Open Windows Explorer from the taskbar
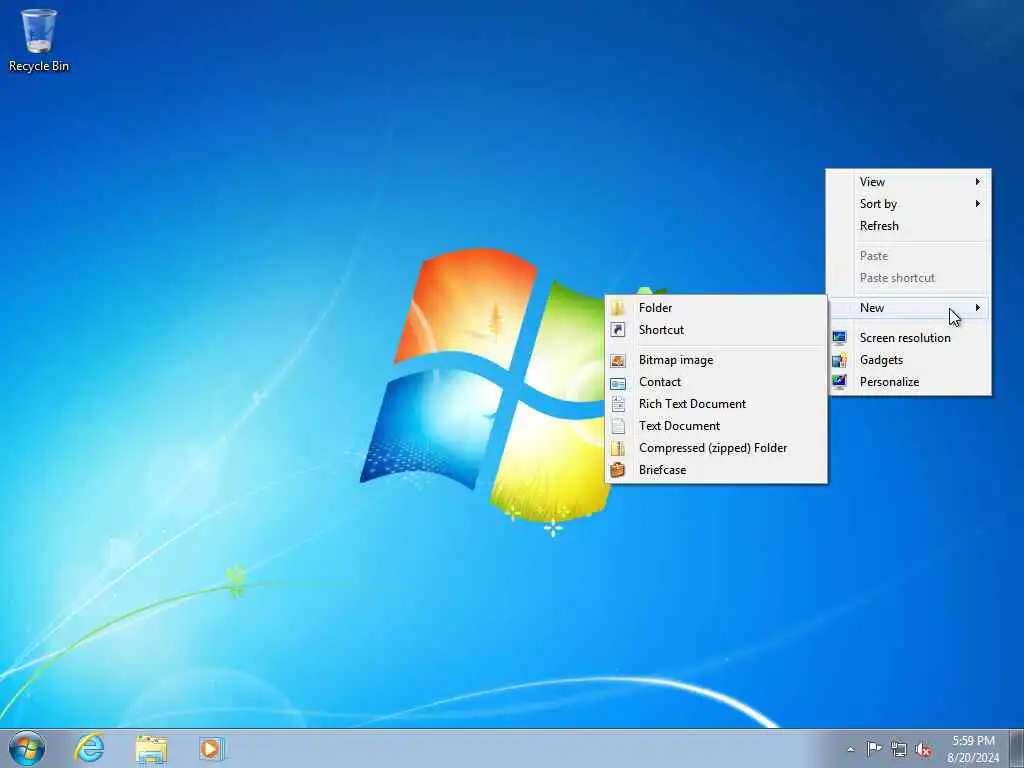The height and width of the screenshot is (768, 1024). (x=151, y=749)
